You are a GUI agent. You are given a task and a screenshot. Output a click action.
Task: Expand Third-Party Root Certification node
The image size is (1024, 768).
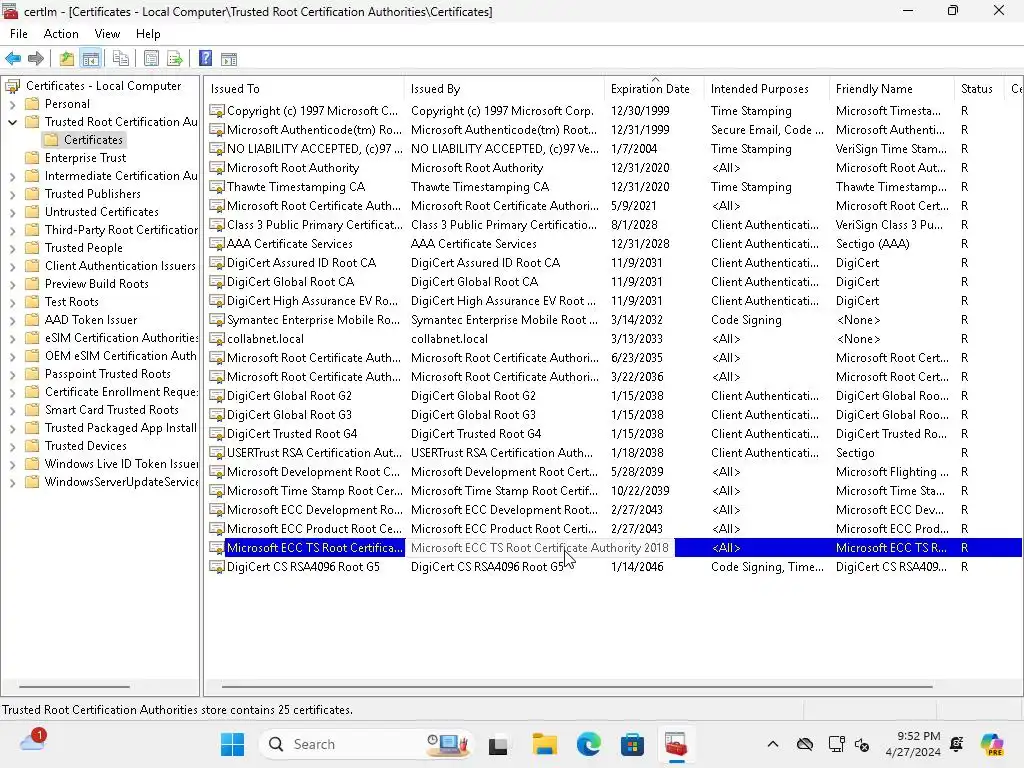12,230
